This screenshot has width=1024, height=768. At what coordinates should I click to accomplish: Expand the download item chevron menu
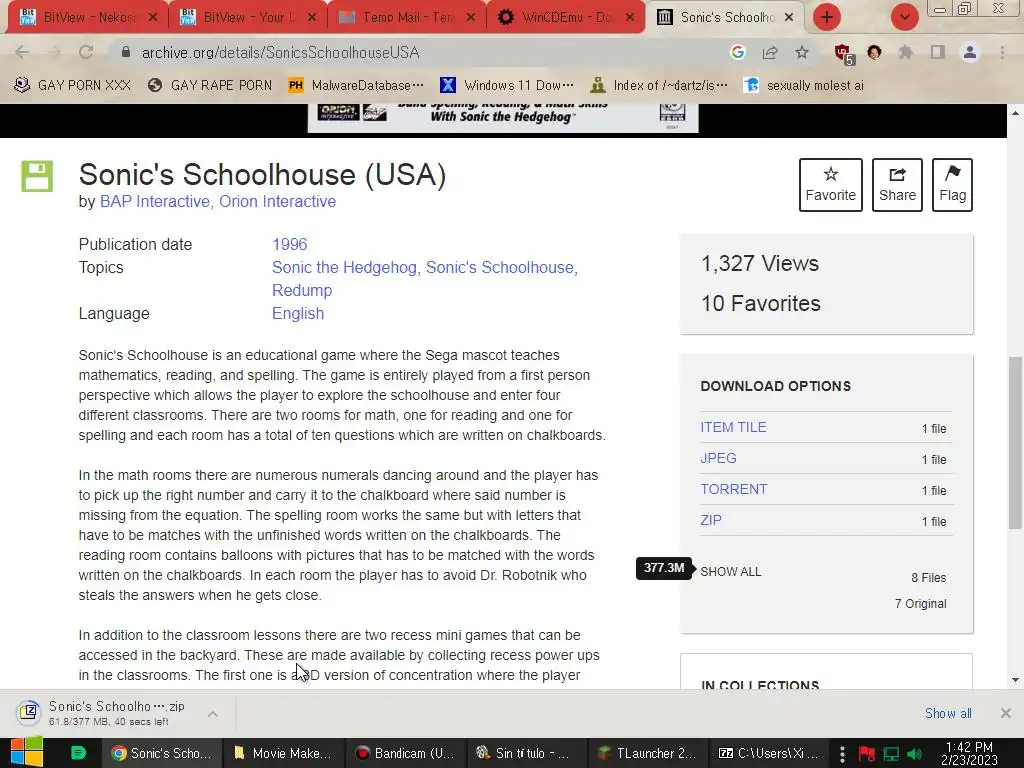(213, 714)
